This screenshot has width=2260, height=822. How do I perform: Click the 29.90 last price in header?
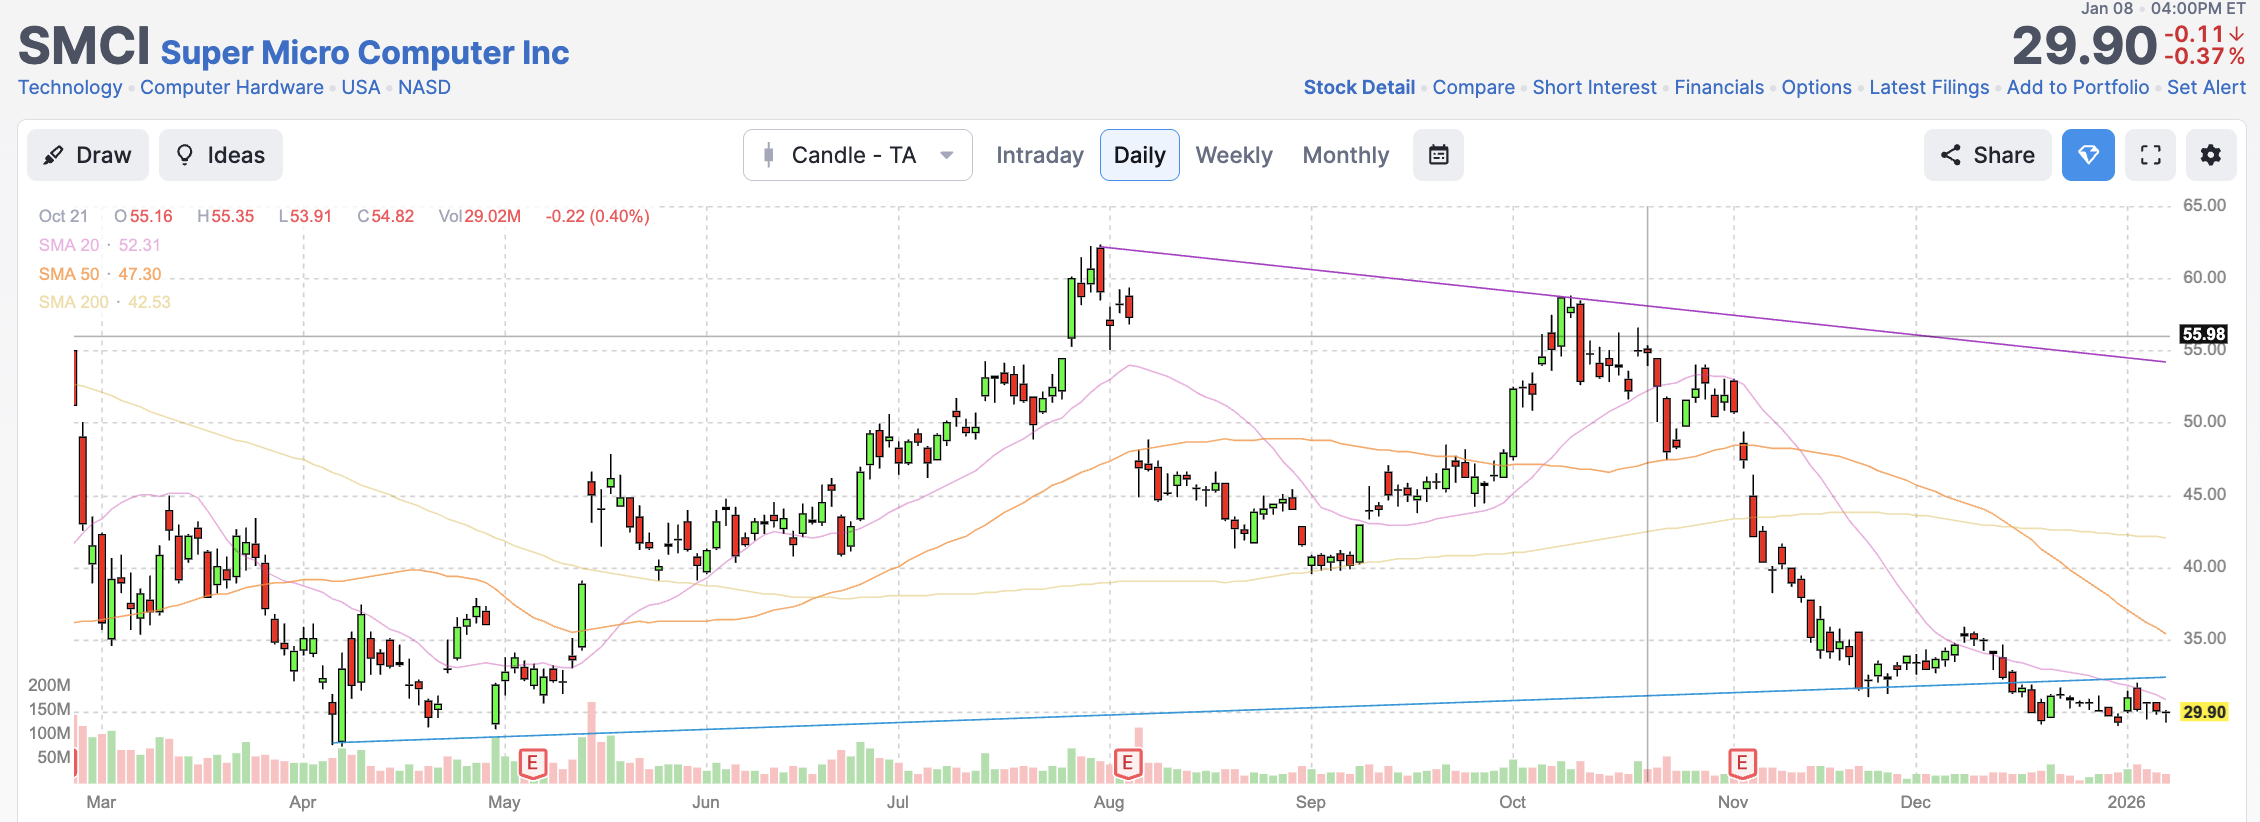click(x=2084, y=46)
